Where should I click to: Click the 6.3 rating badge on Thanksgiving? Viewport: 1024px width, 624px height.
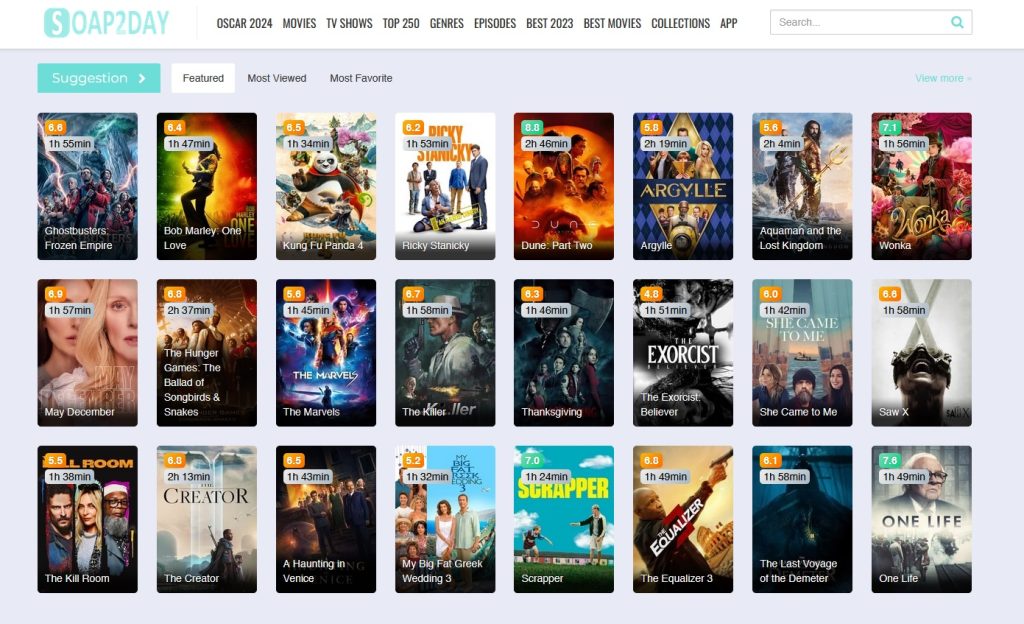tap(532, 294)
